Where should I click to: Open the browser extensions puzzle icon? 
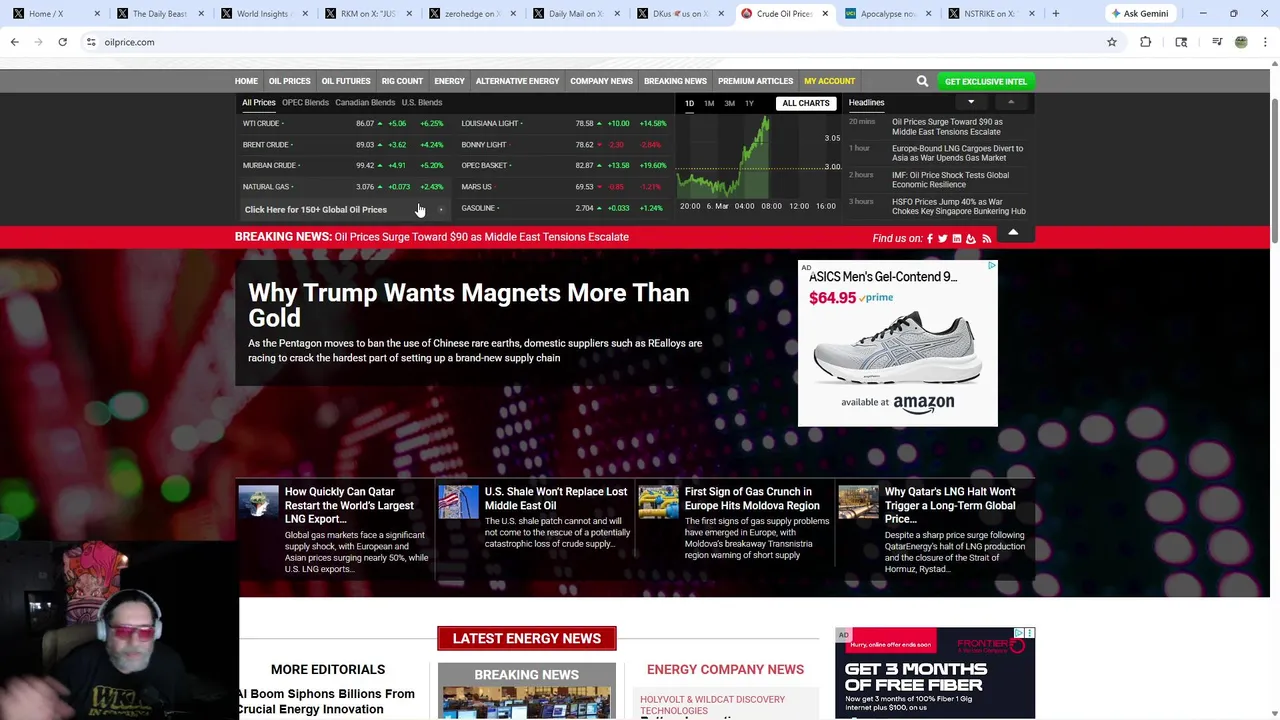pyautogui.click(x=1145, y=42)
